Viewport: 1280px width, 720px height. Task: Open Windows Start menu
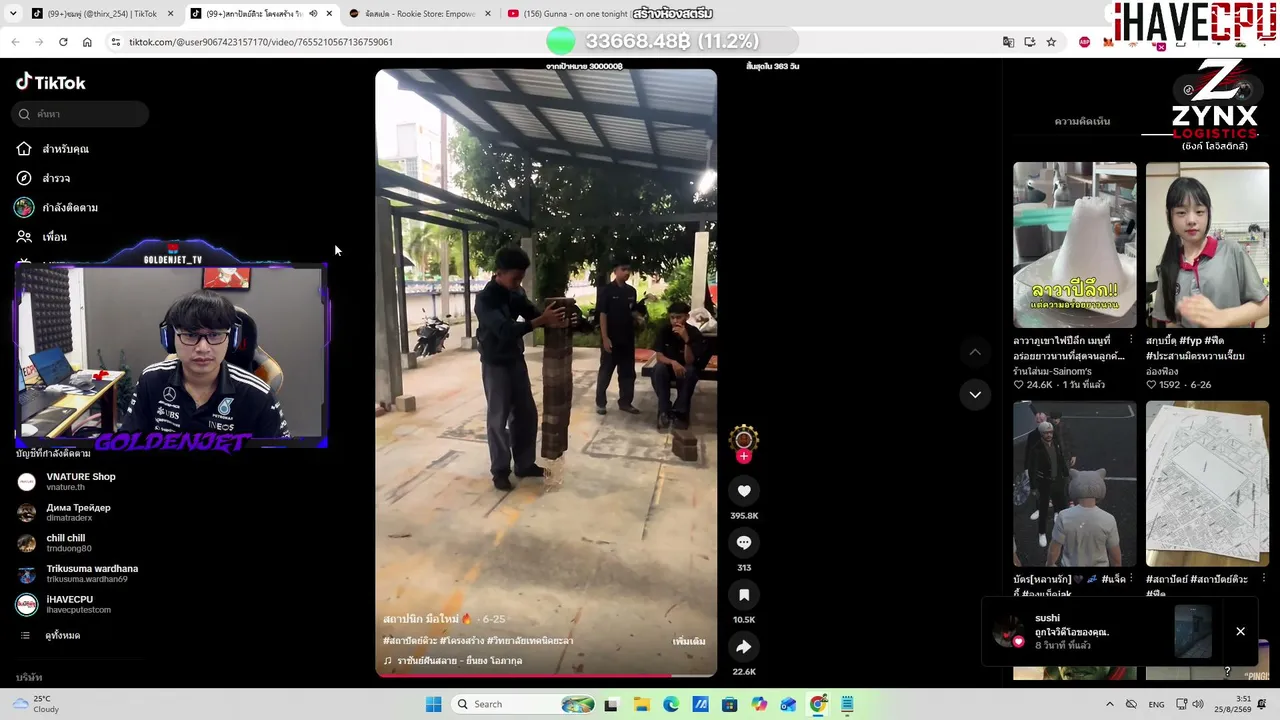coord(433,704)
